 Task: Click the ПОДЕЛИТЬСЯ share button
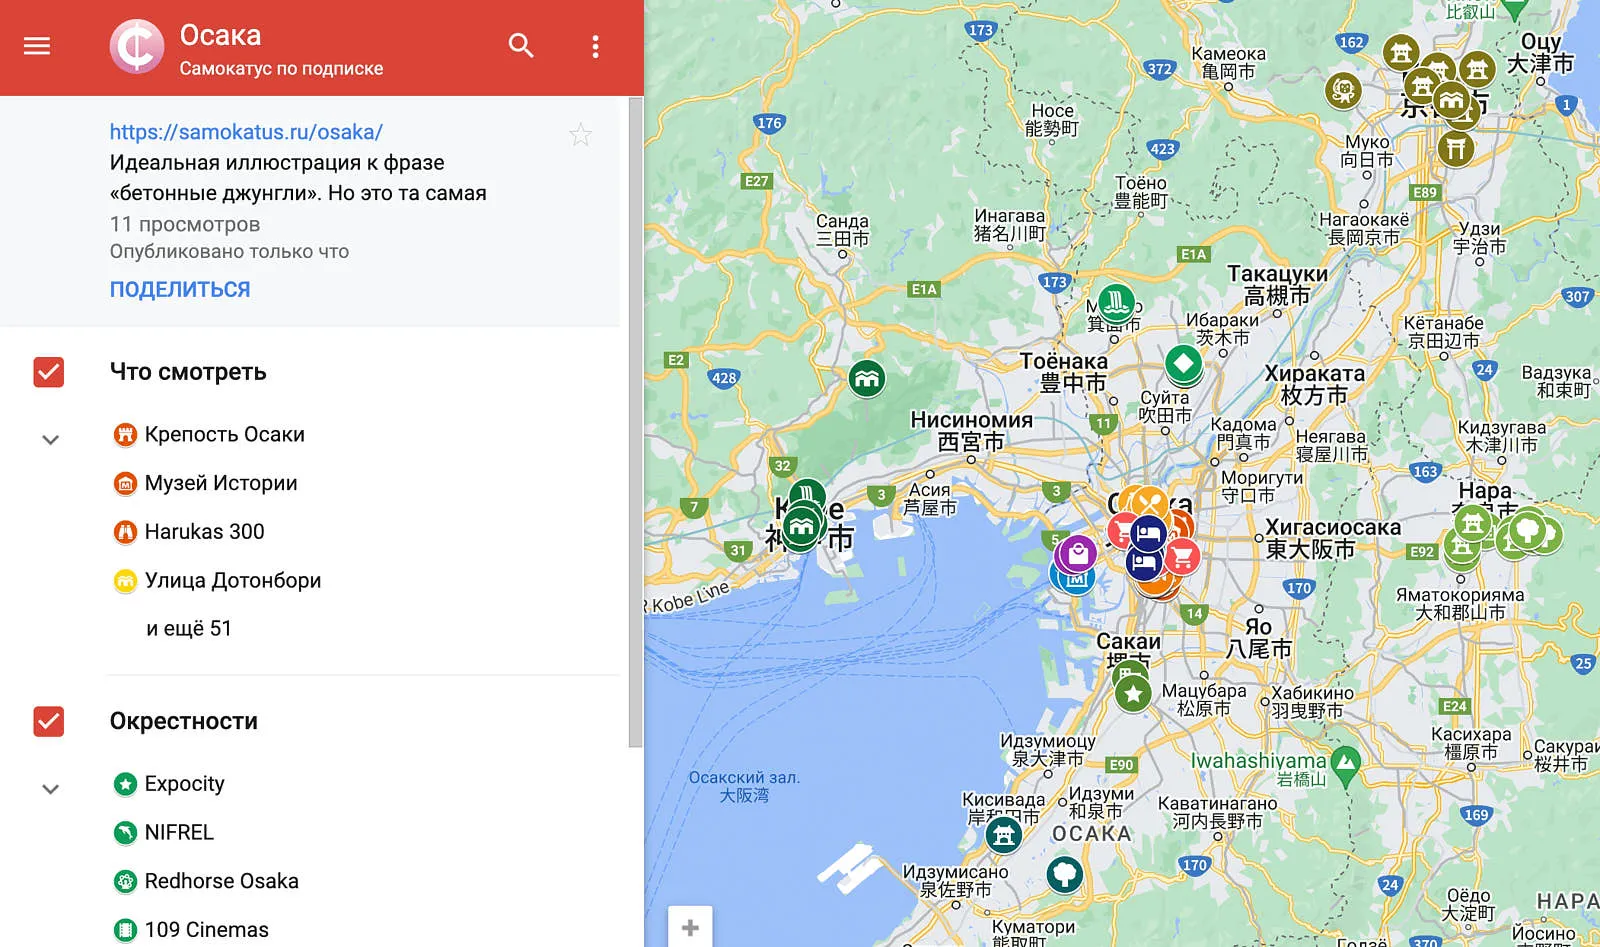[180, 289]
